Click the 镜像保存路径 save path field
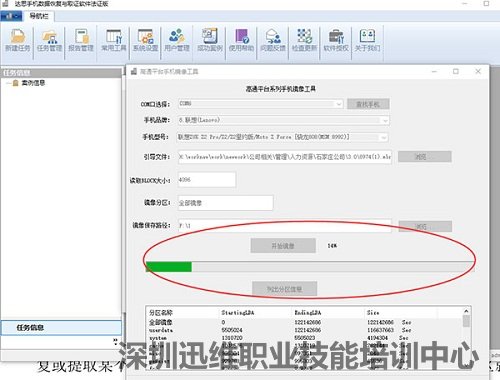This screenshot has height=380, width=500. click(285, 226)
